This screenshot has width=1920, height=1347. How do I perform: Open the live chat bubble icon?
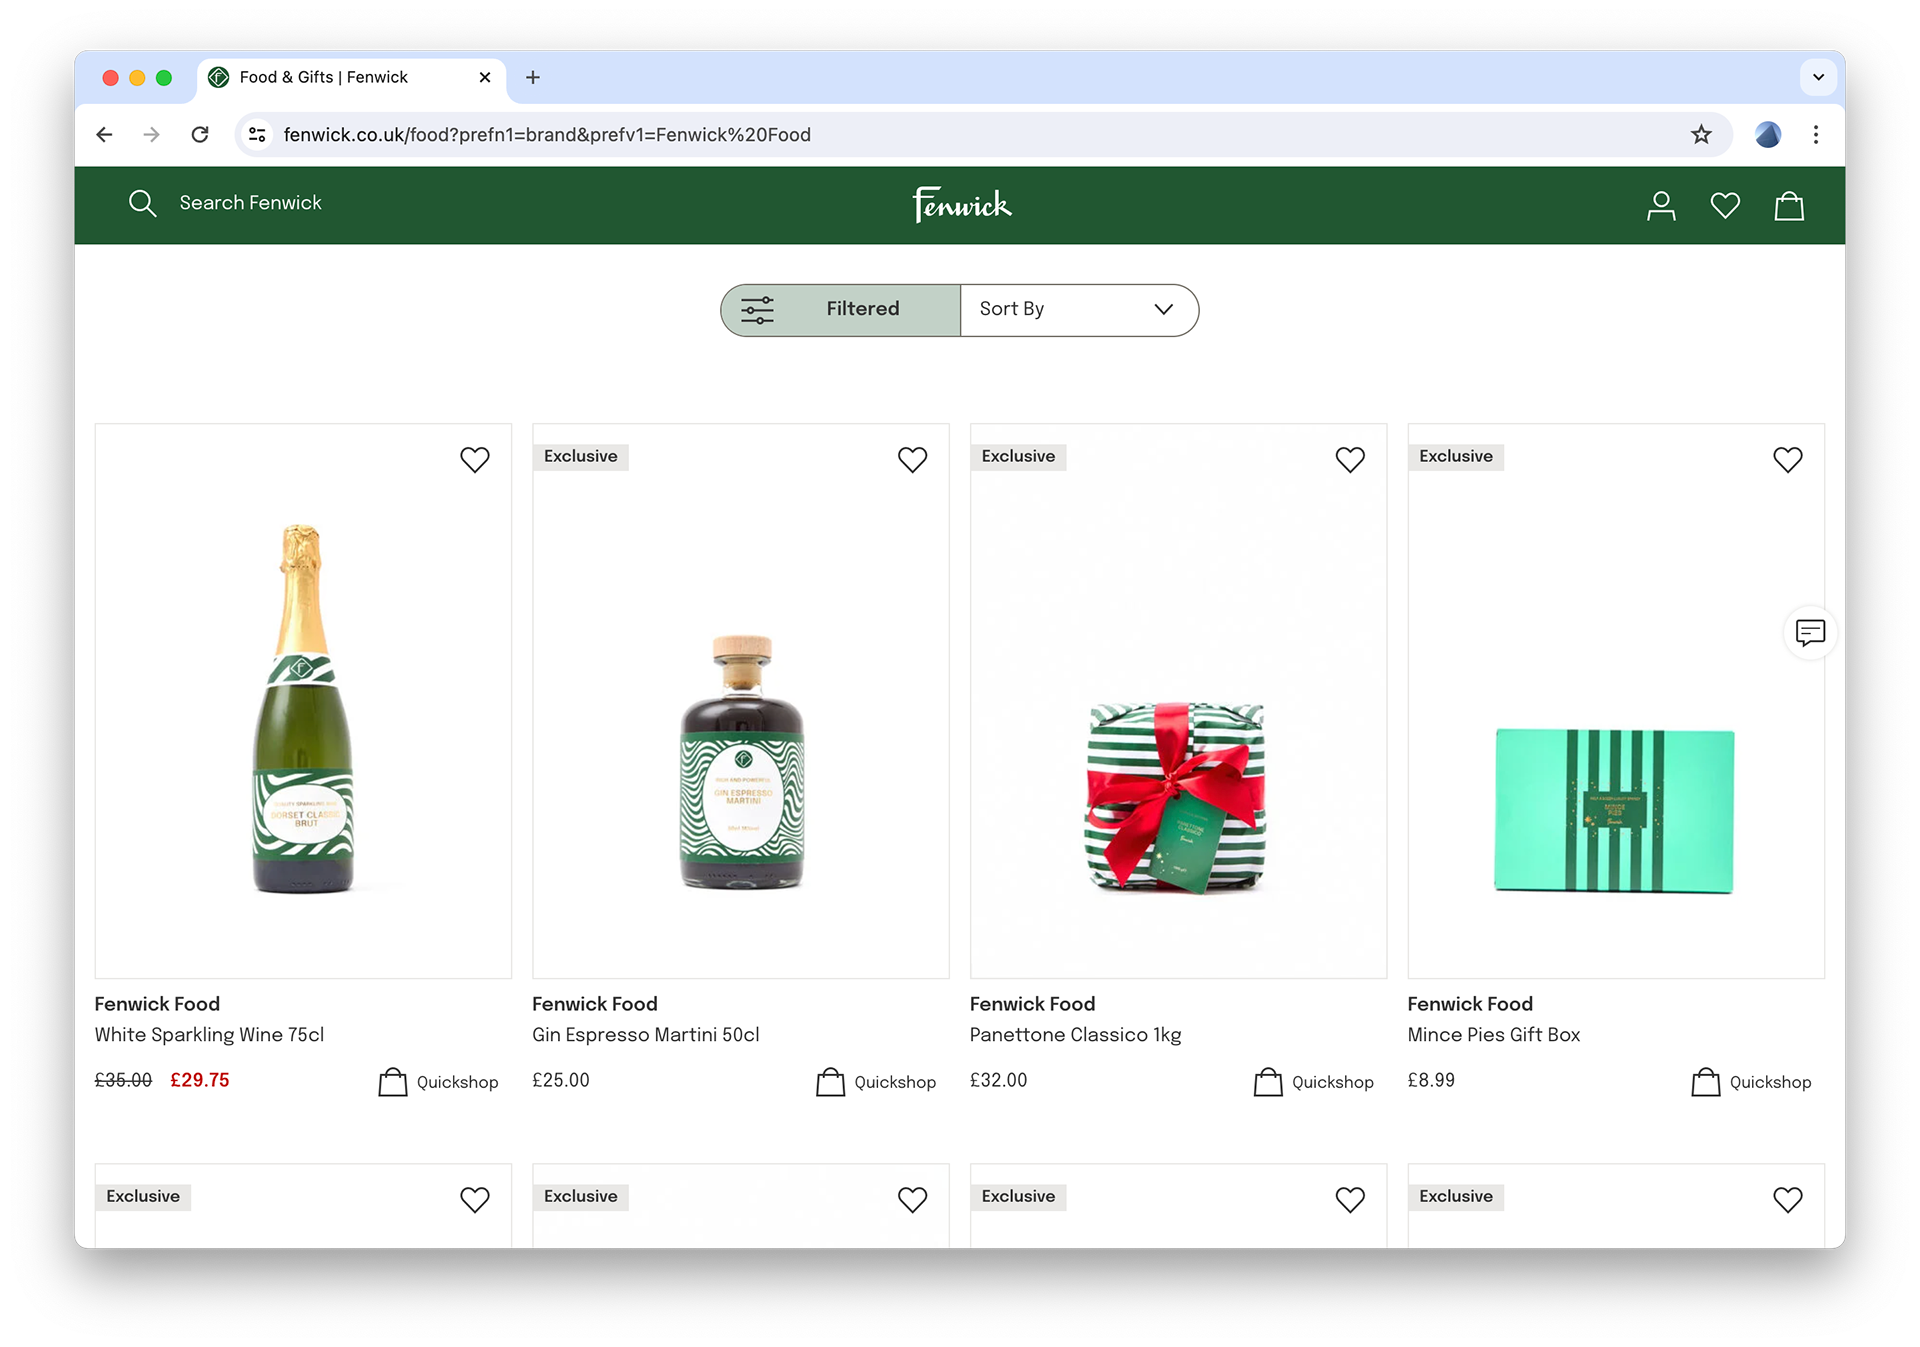pos(1809,632)
